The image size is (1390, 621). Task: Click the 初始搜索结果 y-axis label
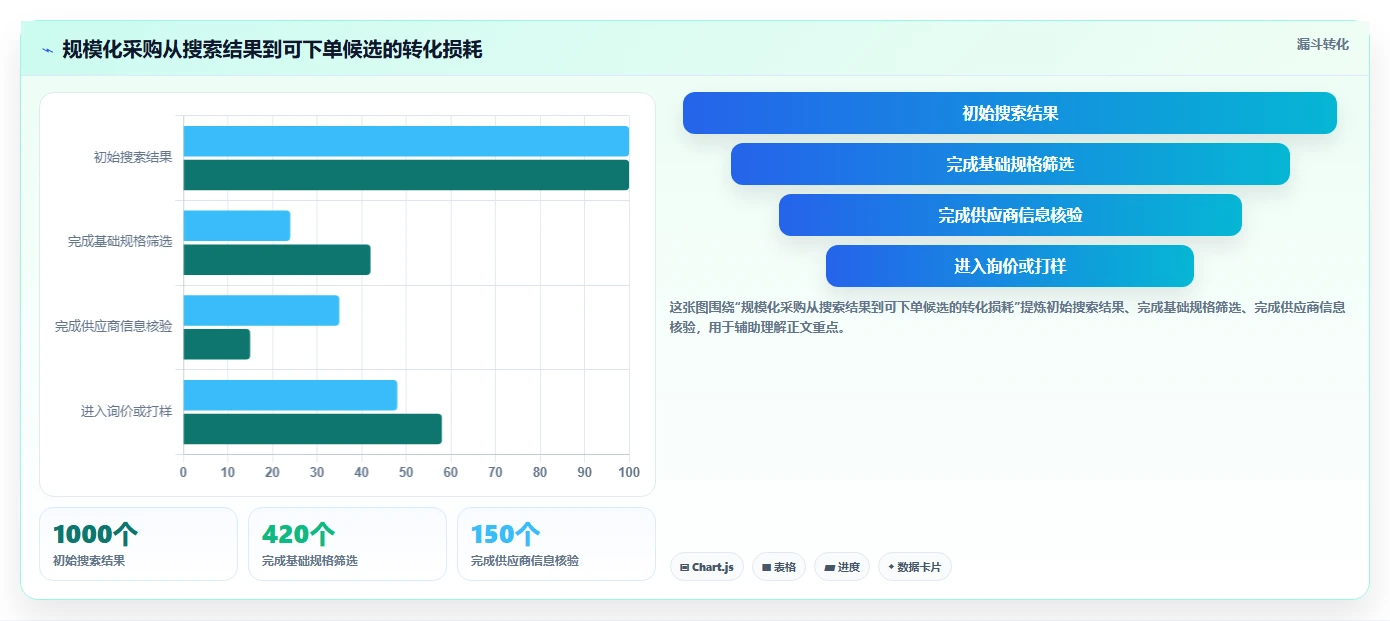(133, 157)
